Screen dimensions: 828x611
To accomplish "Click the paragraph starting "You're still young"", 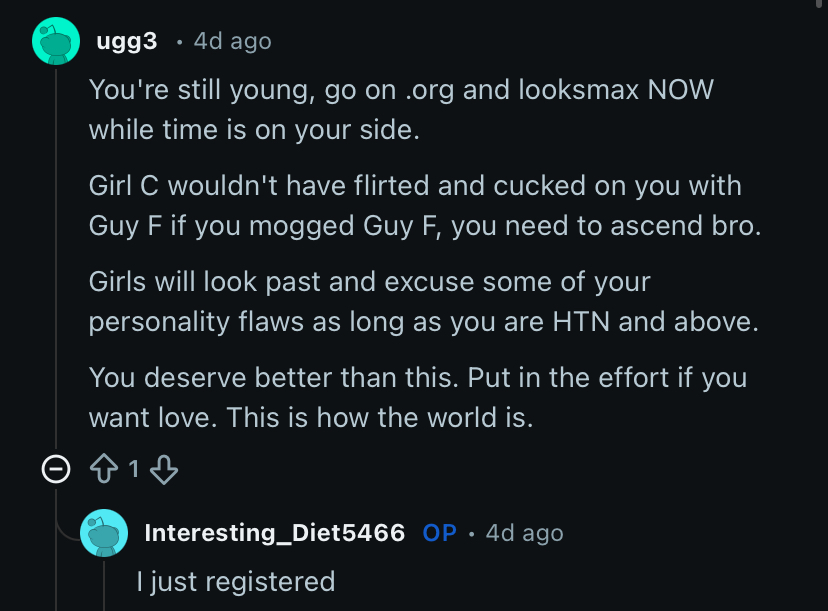I will coord(400,109).
